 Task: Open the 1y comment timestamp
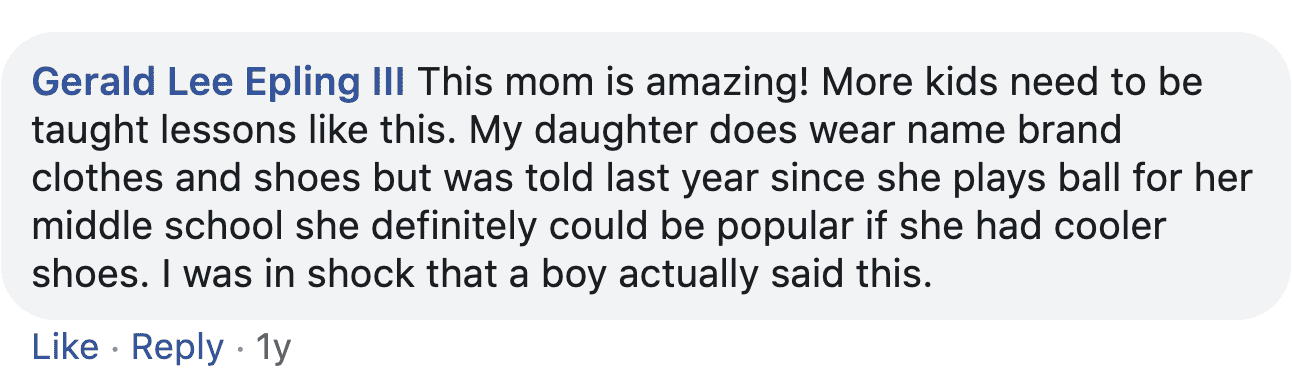tap(273, 349)
